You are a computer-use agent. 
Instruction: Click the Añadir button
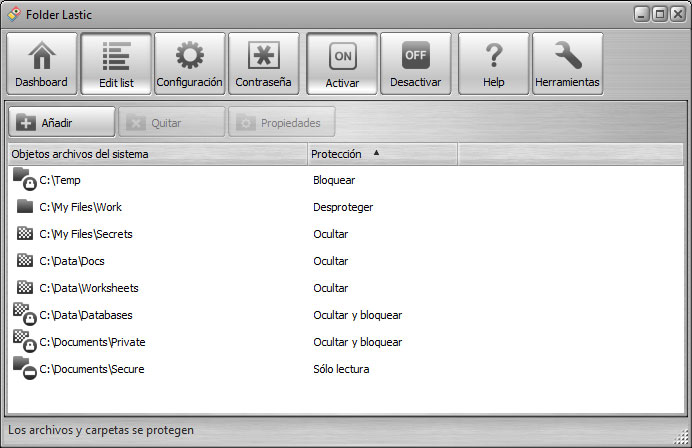point(62,122)
